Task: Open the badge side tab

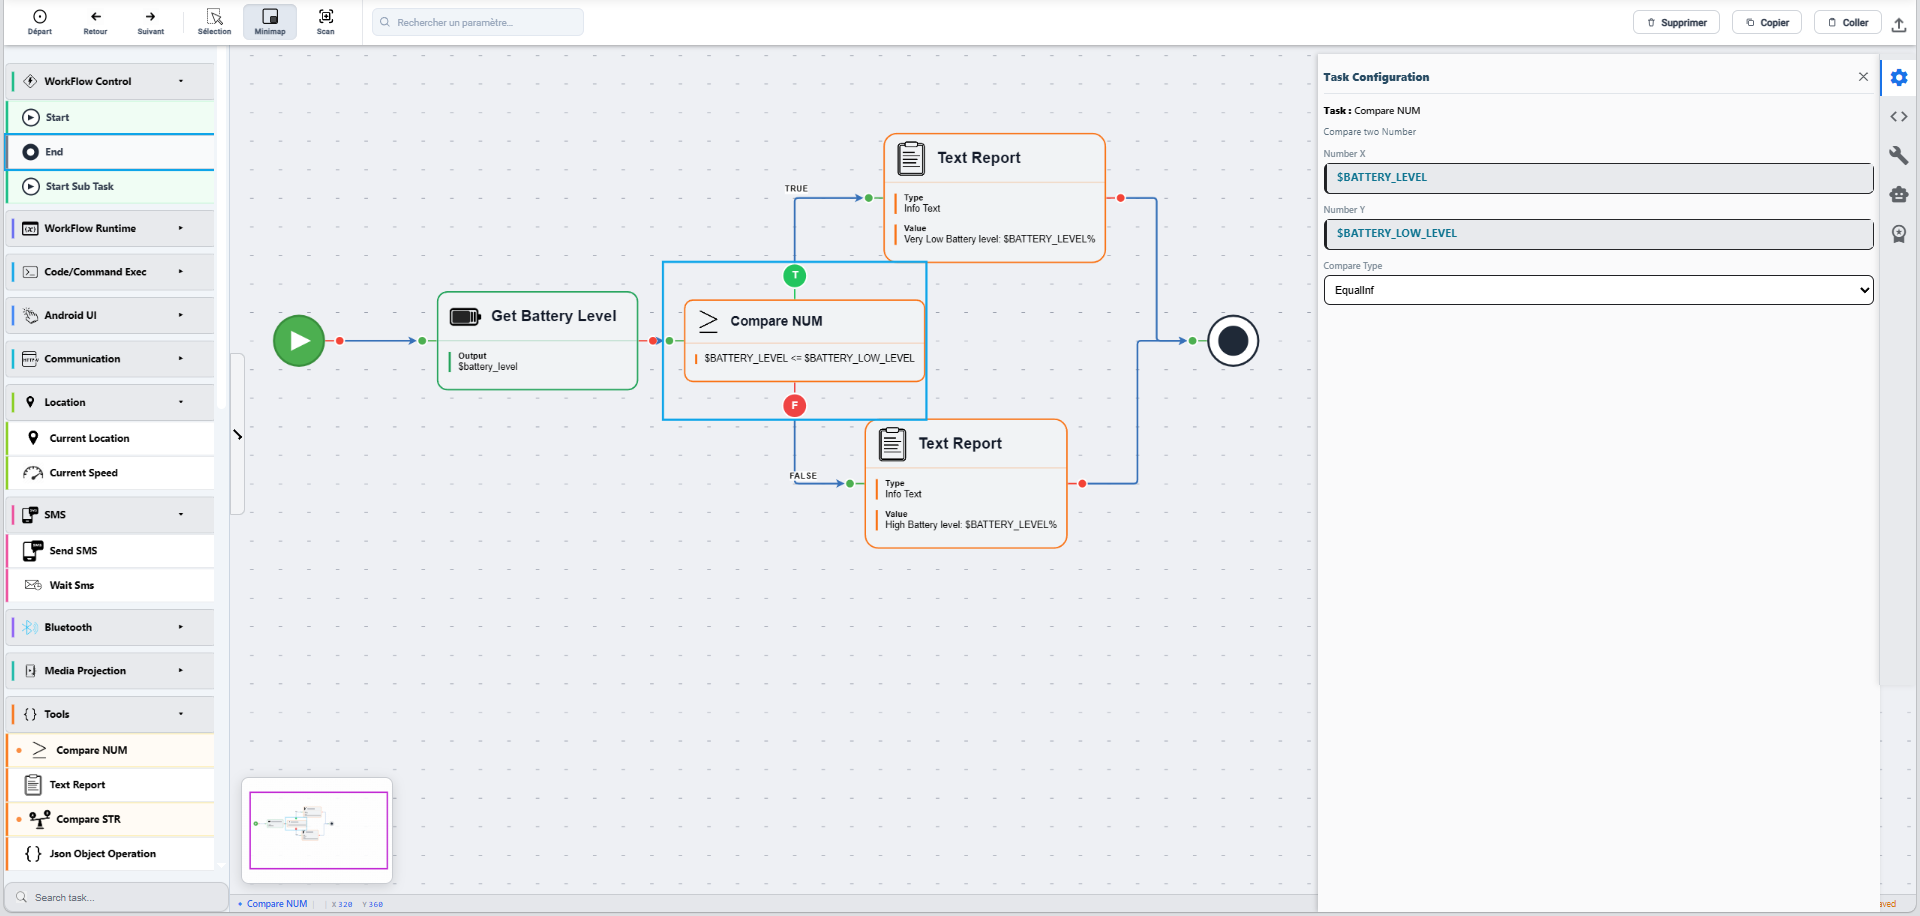Action: coord(1899,234)
